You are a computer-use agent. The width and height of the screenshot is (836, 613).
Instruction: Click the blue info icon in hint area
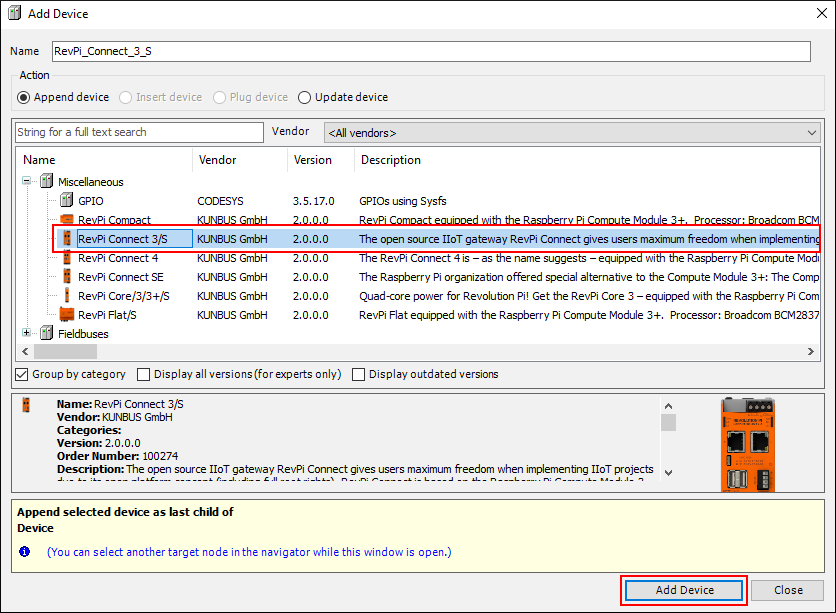pos(25,552)
